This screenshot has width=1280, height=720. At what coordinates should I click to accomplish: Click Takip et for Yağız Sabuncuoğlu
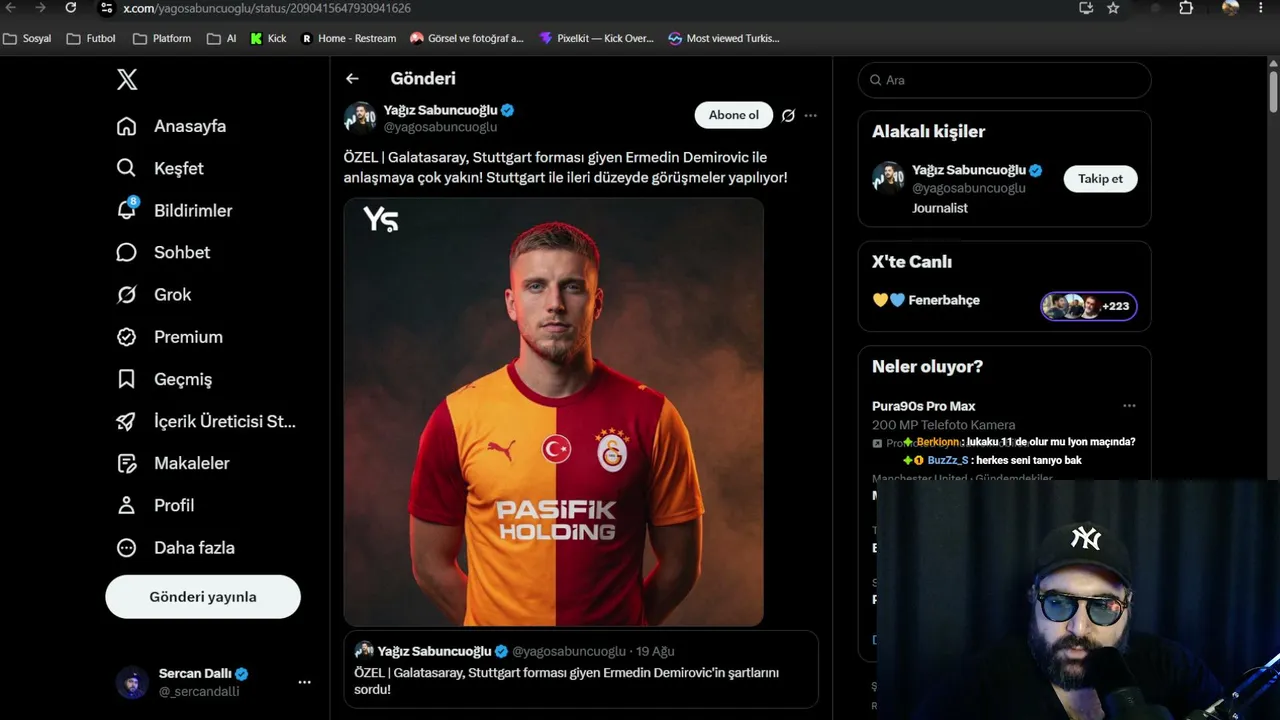(1100, 179)
